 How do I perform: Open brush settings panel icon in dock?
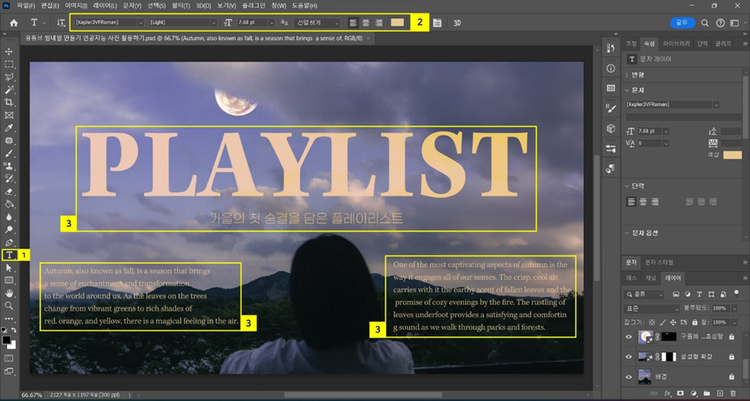(611, 108)
